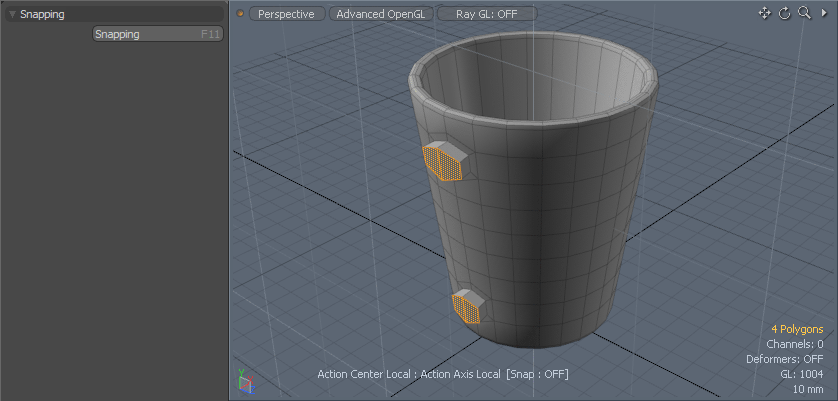Click the 10 mm grid size readout
The image size is (838, 401).
(807, 389)
